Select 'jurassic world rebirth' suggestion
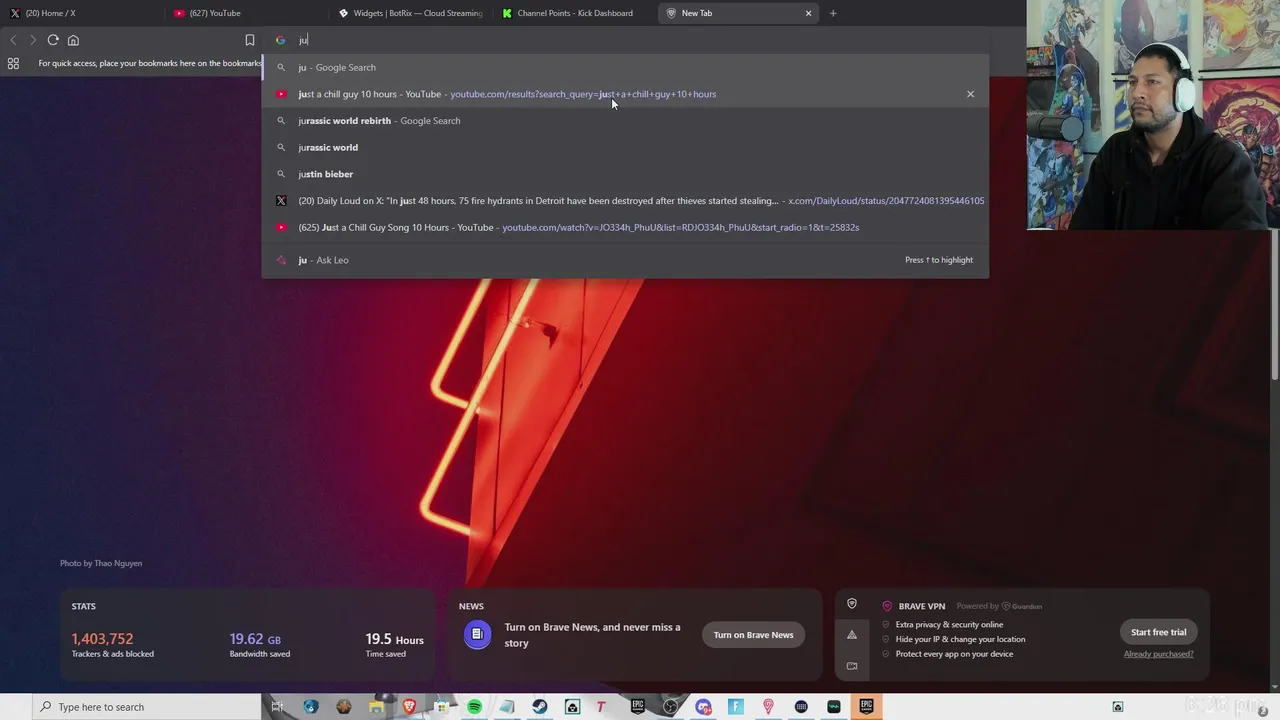 click(x=625, y=121)
